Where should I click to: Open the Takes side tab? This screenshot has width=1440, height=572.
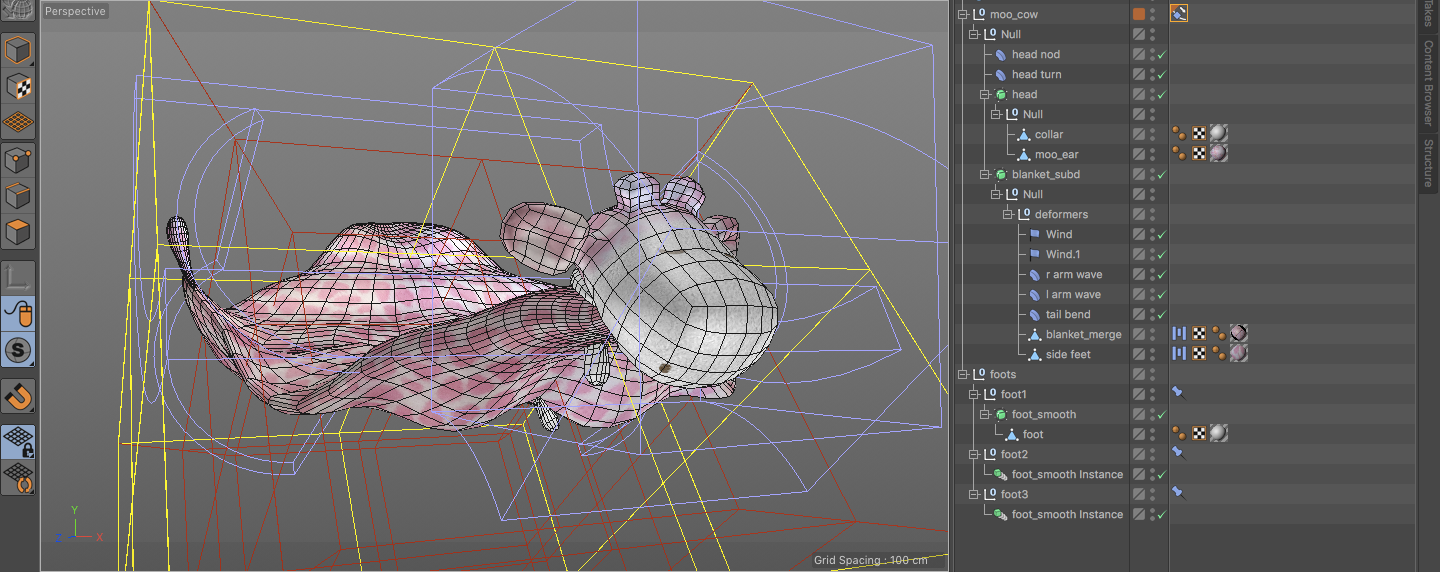click(1428, 15)
